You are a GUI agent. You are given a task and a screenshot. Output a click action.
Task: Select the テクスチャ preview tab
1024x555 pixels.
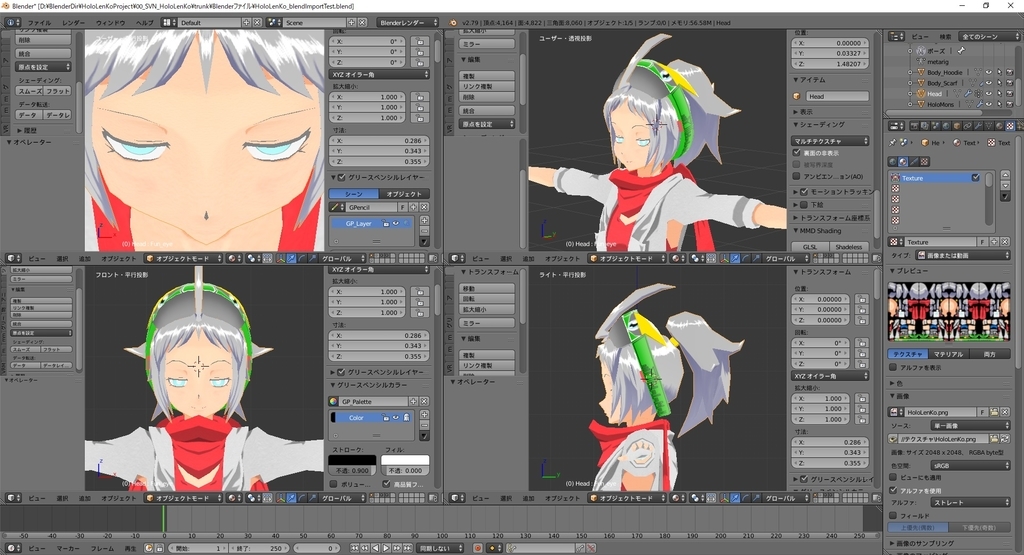[908, 354]
